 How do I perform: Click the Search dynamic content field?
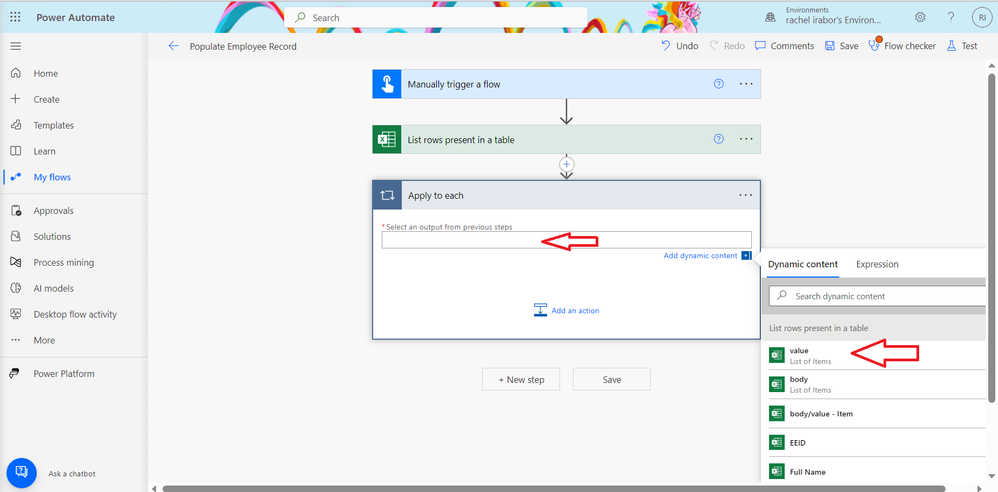point(878,296)
